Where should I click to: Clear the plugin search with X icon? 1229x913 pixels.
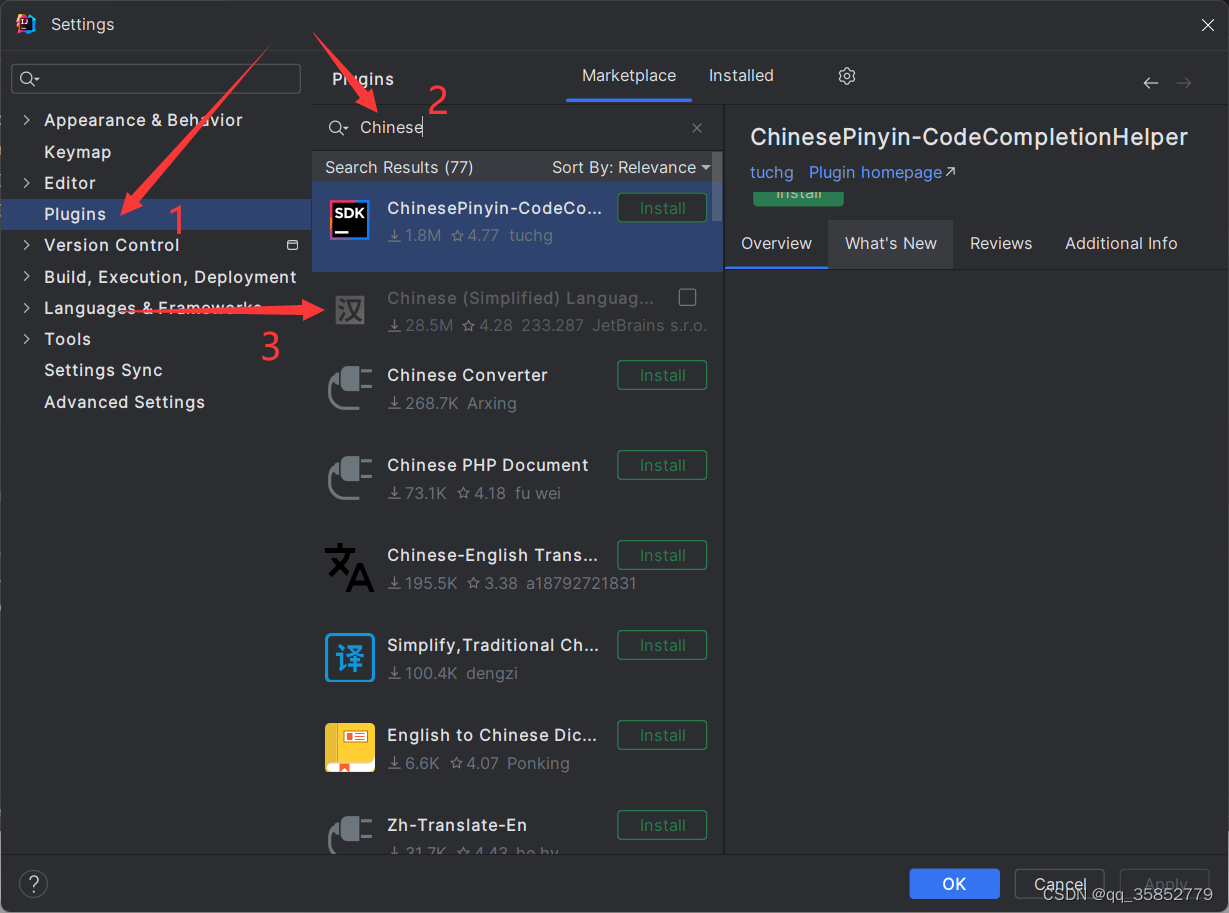(x=697, y=128)
